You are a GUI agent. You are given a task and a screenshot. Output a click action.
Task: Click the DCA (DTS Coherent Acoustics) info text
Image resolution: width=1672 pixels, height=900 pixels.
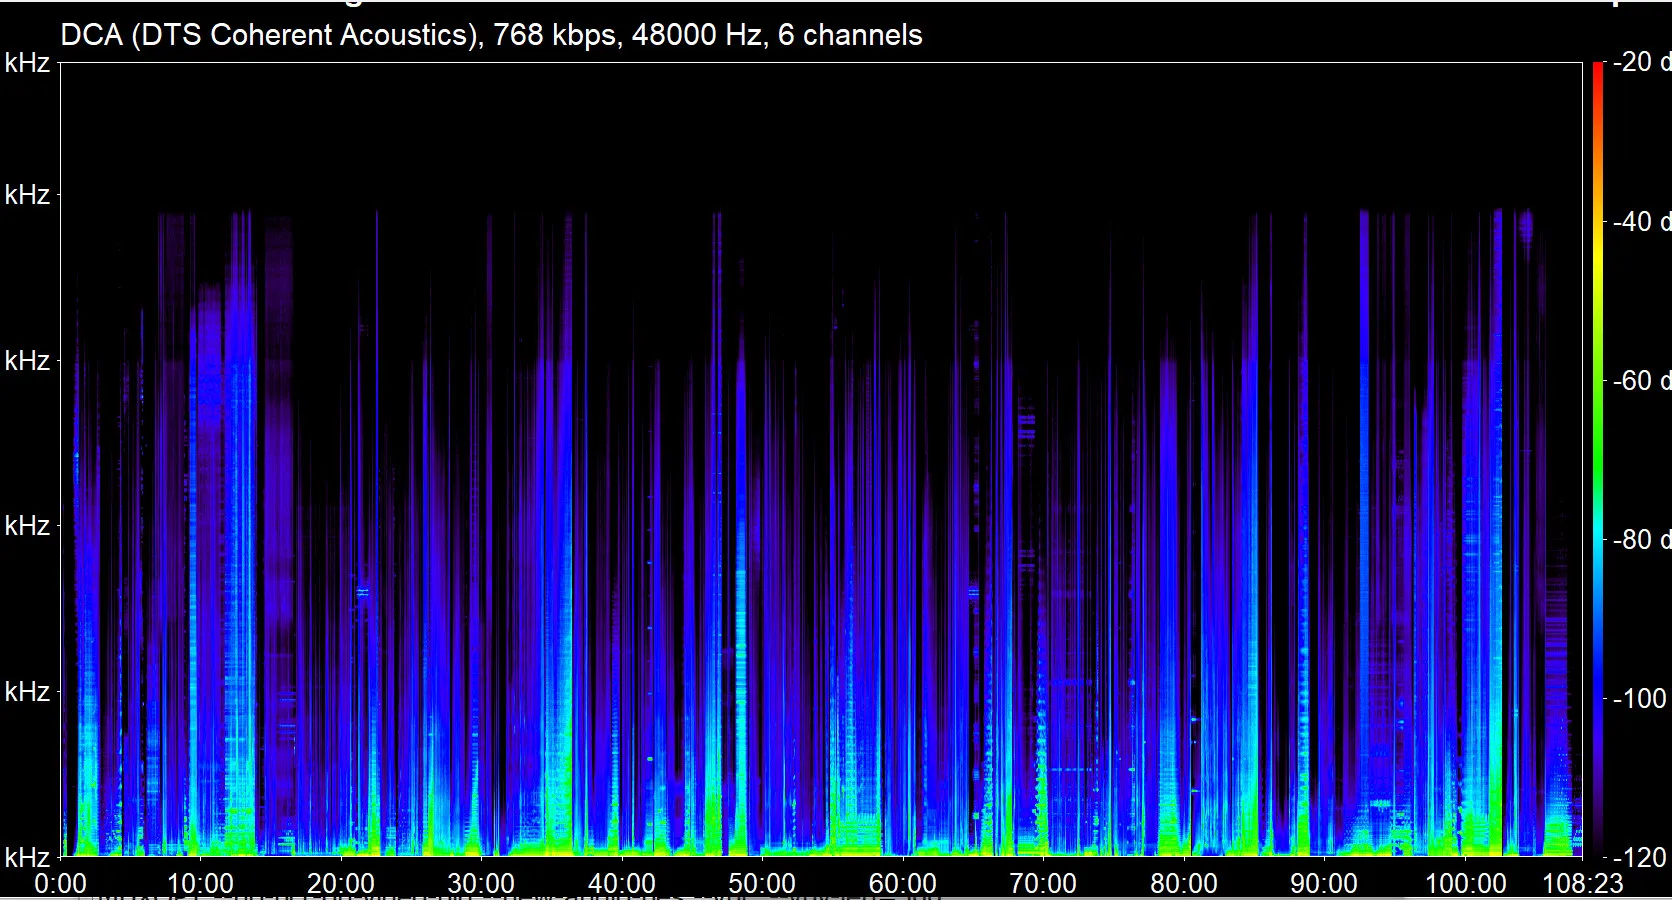coord(491,35)
